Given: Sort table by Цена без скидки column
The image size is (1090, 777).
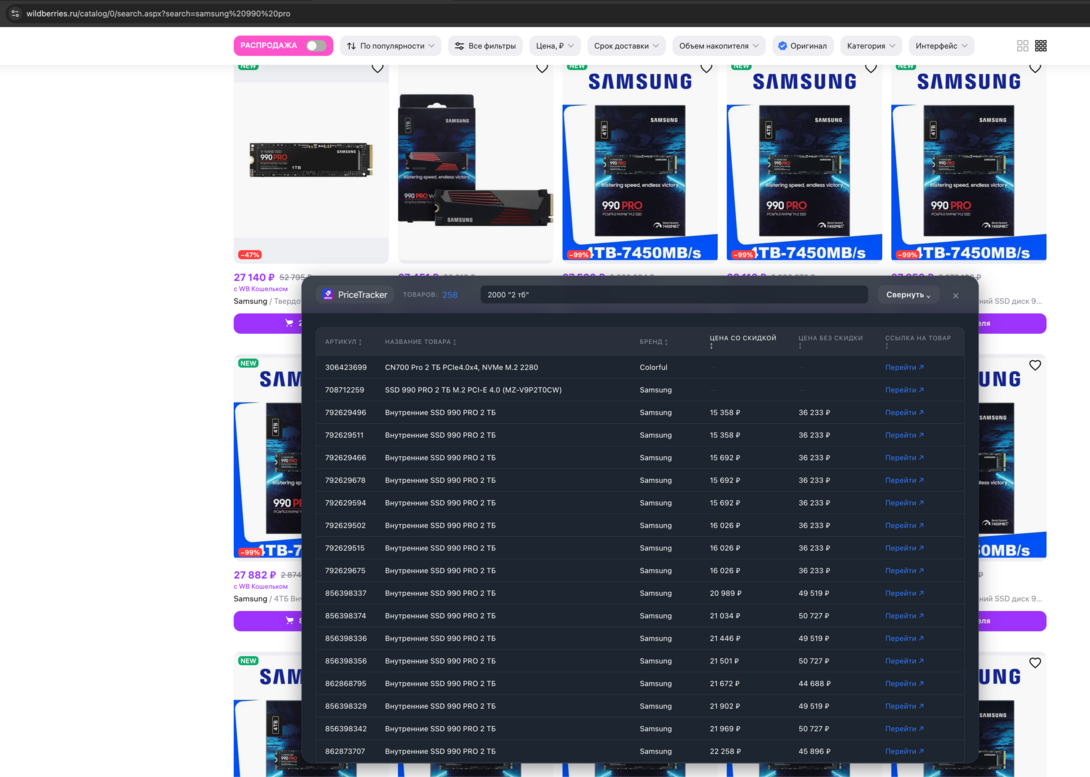Looking at the screenshot, I should click(831, 341).
